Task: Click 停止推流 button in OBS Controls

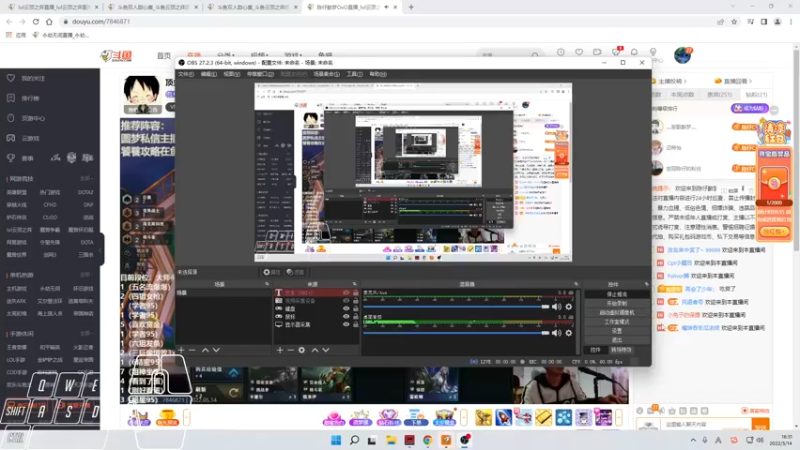Action: pos(617,294)
